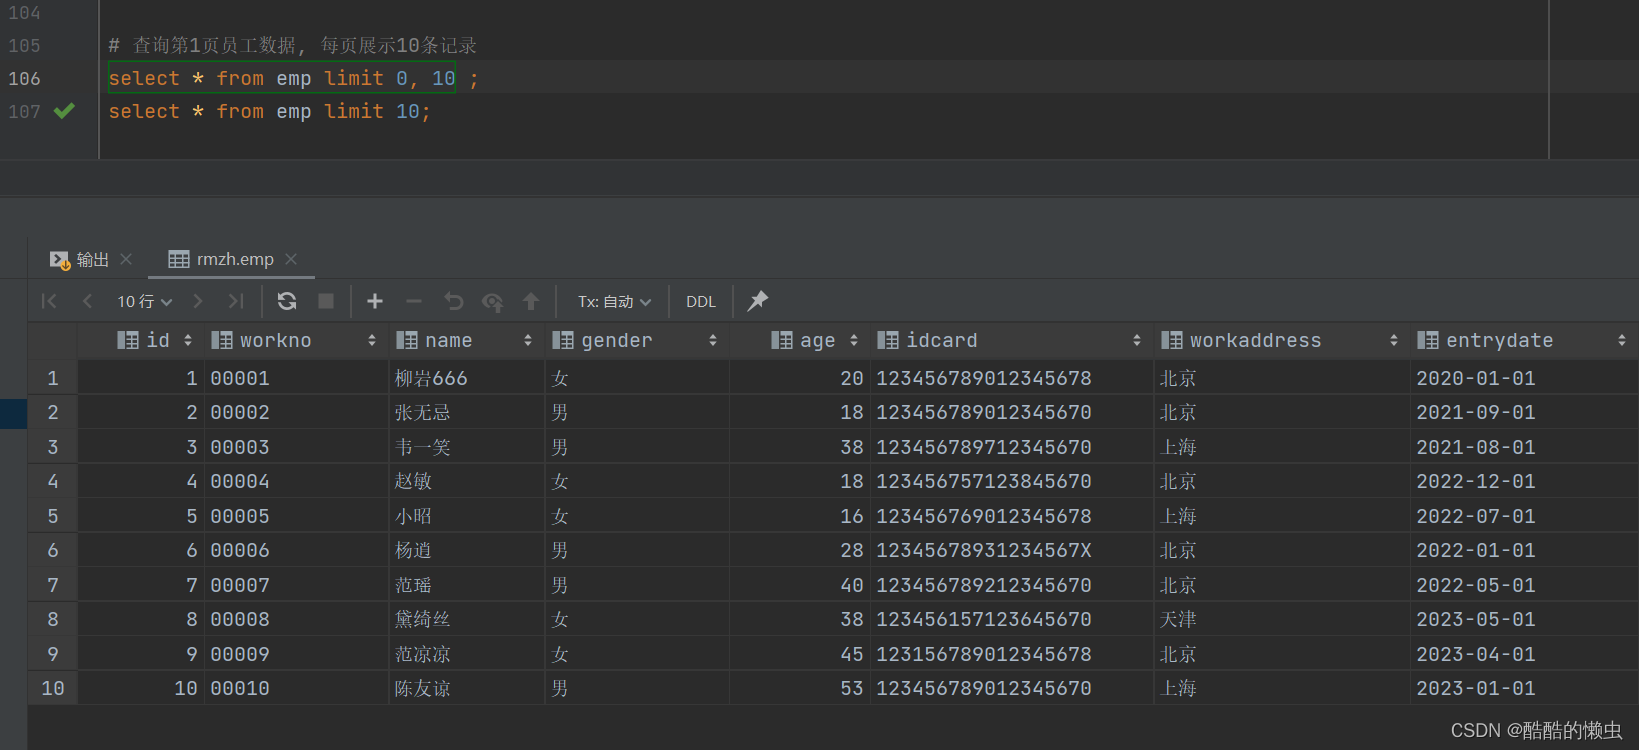Click line number 106 in gutter

[x=24, y=78]
